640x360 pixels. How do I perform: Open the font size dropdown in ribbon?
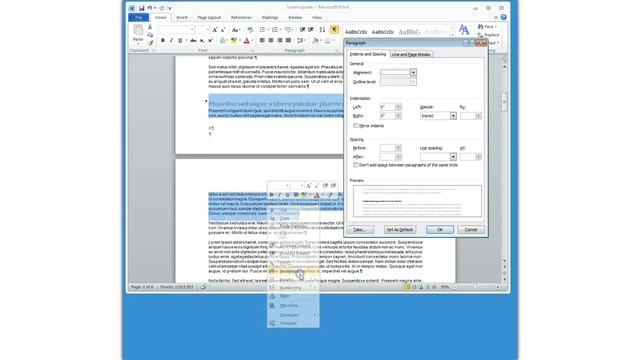pyautogui.click(x=207, y=30)
